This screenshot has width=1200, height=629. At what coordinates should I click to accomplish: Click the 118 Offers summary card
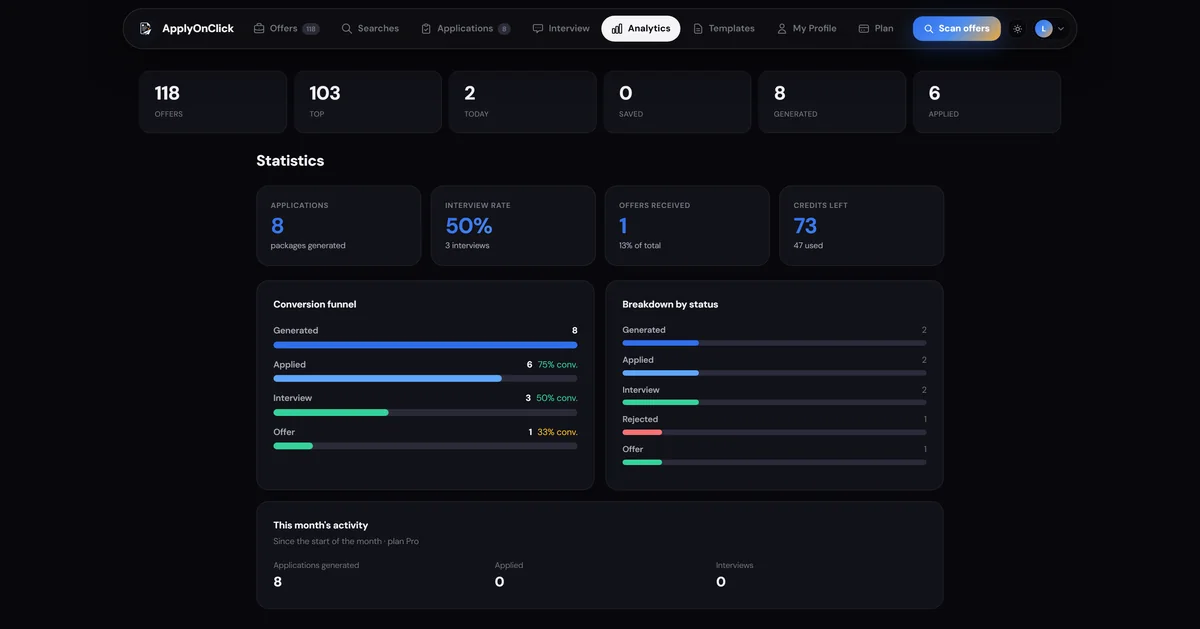click(213, 102)
